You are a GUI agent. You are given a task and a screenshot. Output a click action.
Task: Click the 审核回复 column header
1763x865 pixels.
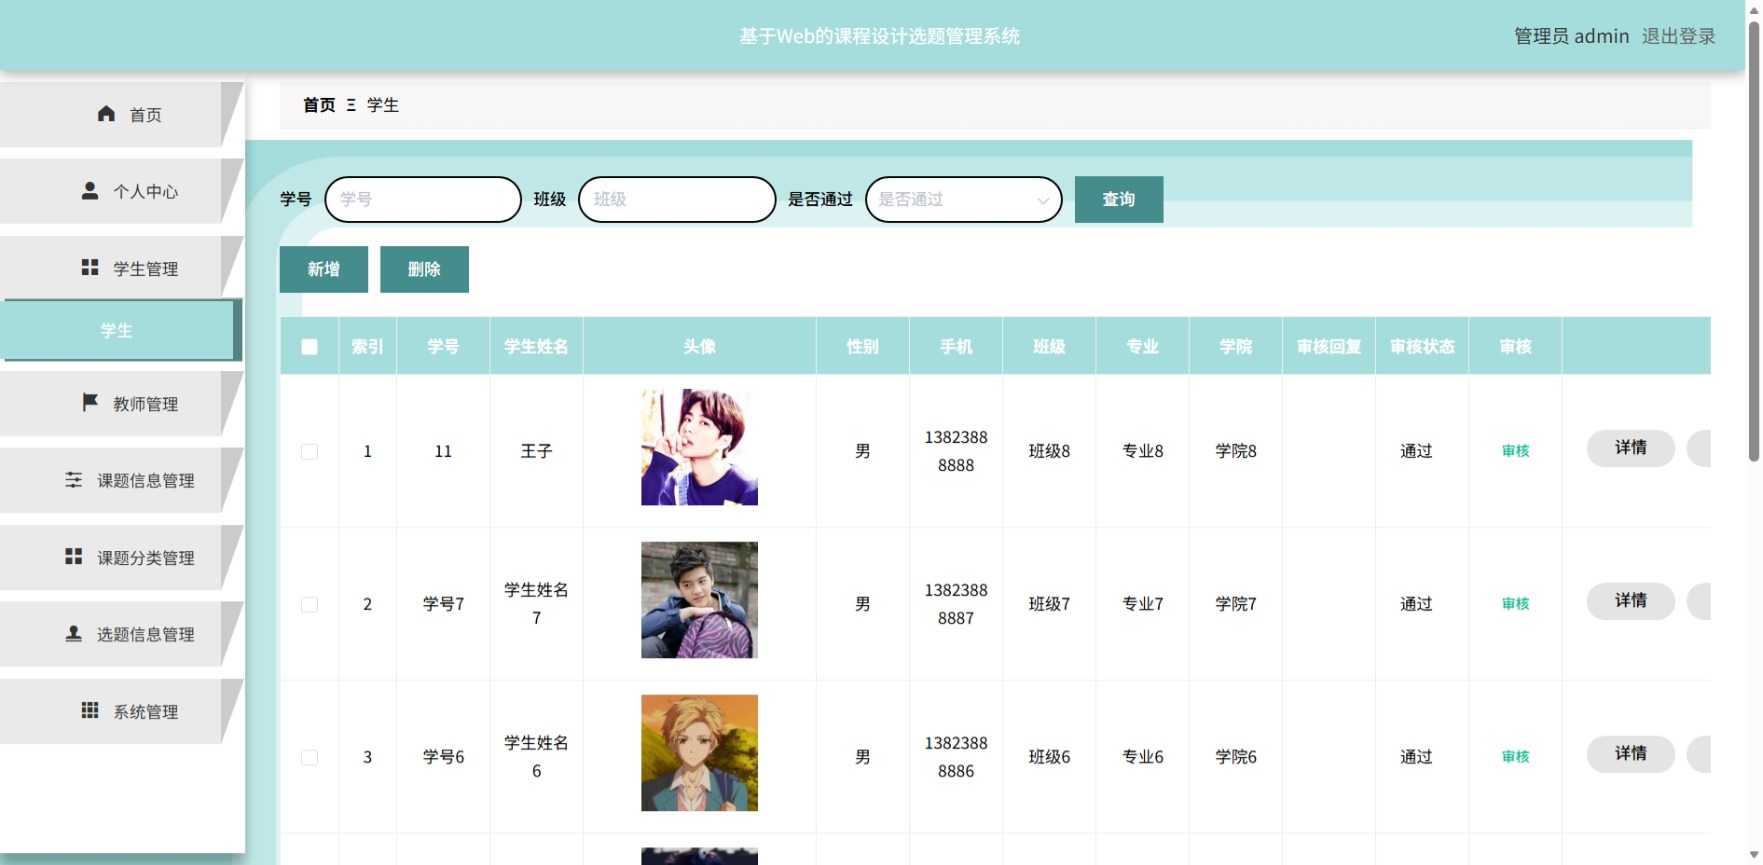click(x=1329, y=346)
